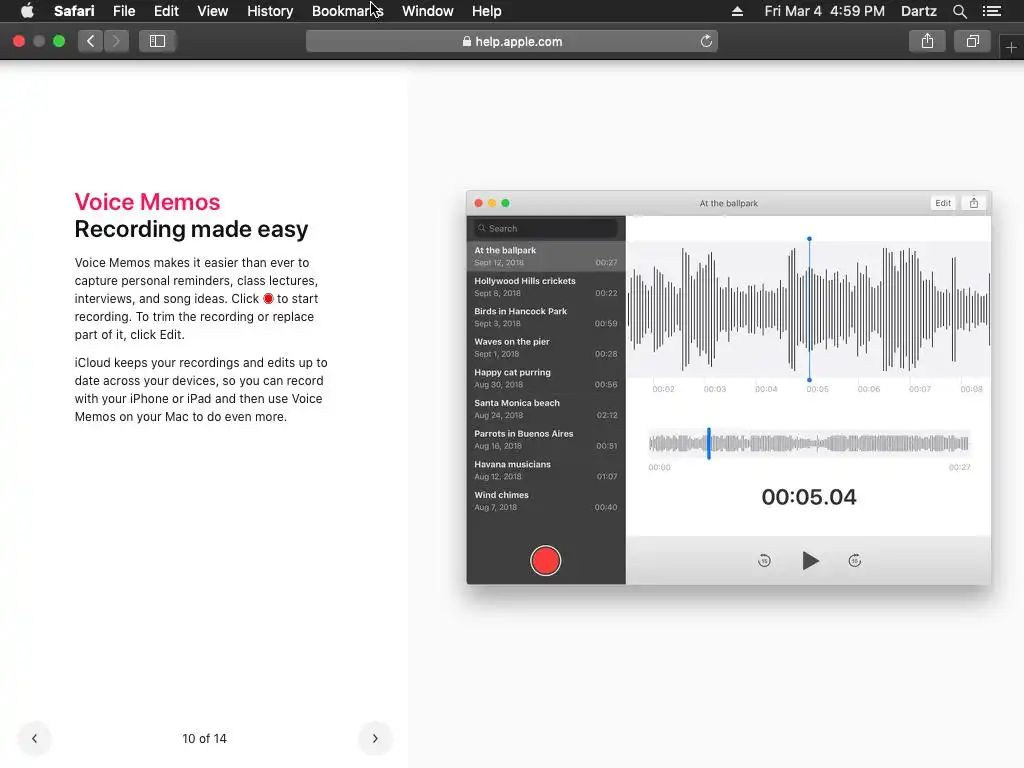
Task: Open Spotlight search magnifier
Action: click(959, 11)
